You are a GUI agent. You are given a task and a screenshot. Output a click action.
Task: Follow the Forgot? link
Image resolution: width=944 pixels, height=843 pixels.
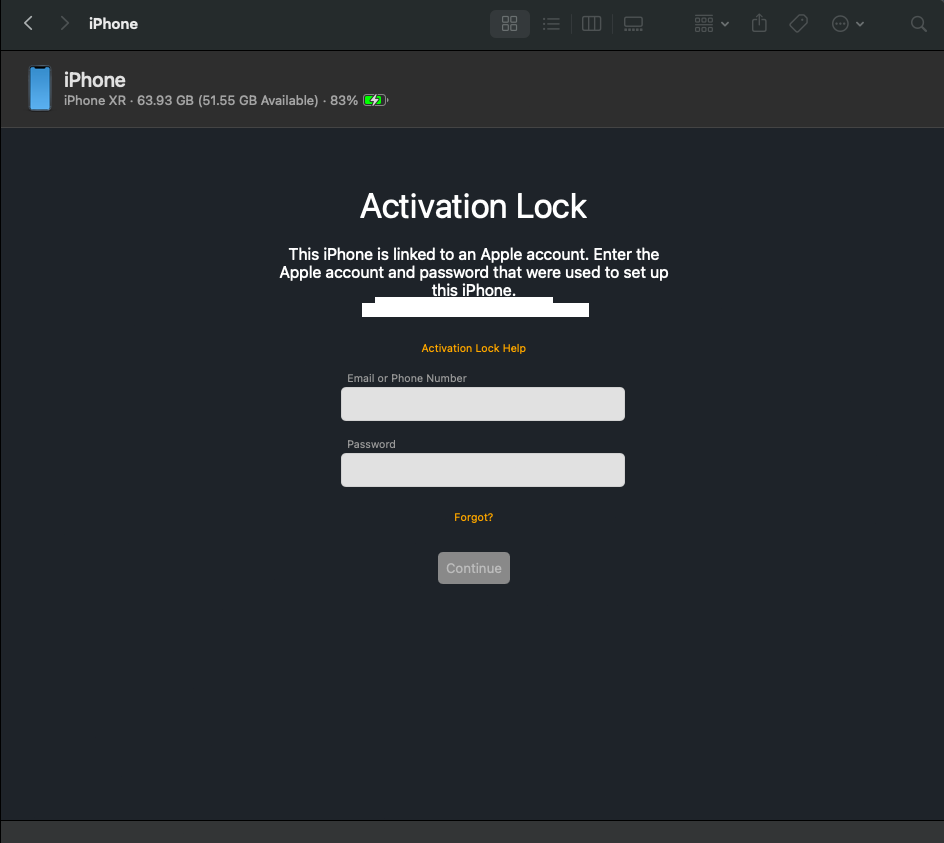pos(473,517)
